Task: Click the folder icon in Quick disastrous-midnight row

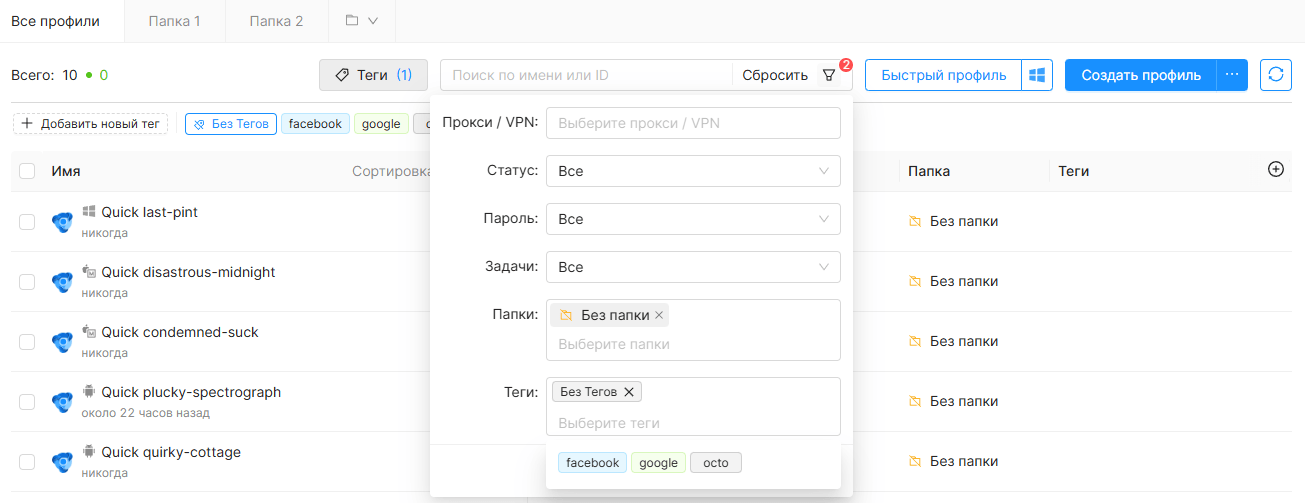Action: click(915, 282)
